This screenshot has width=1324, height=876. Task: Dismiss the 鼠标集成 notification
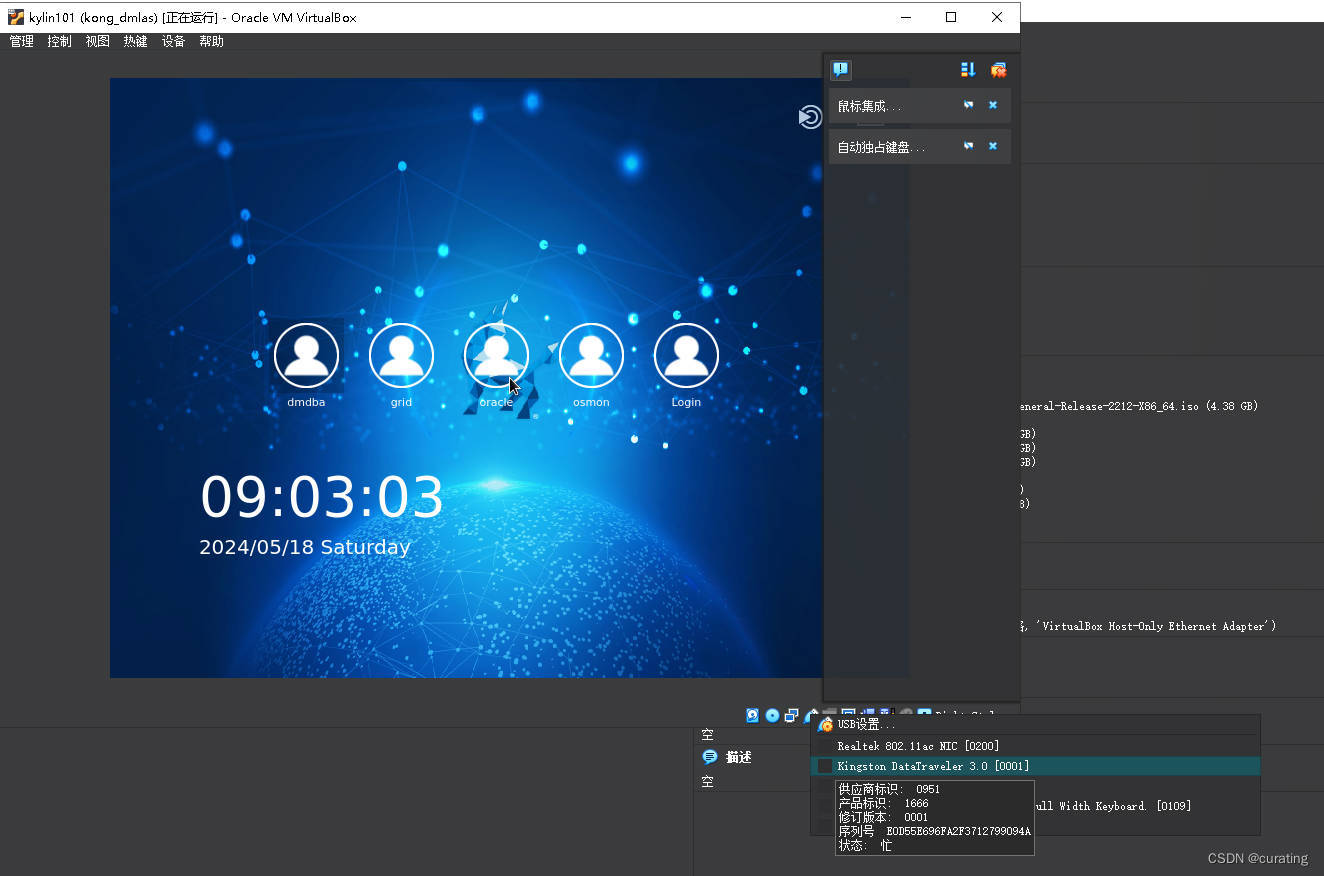(x=993, y=105)
